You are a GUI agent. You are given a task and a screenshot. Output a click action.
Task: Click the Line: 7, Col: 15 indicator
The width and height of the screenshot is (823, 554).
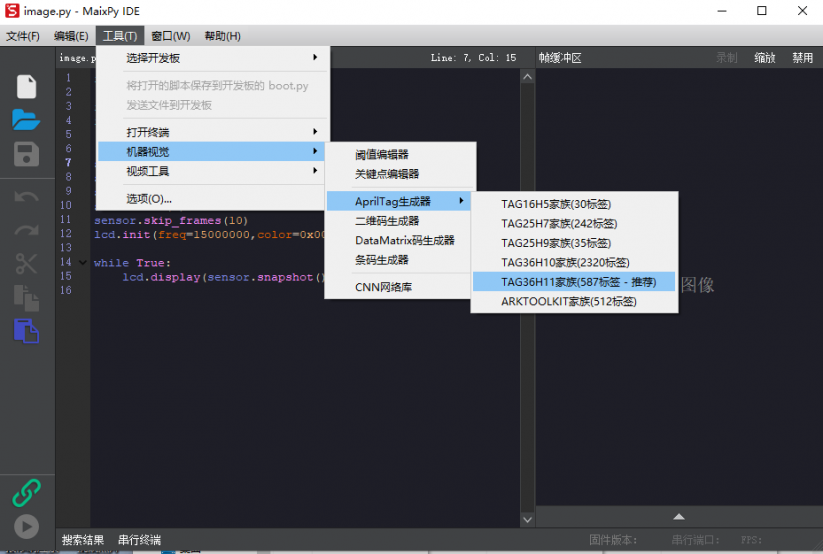click(x=473, y=58)
